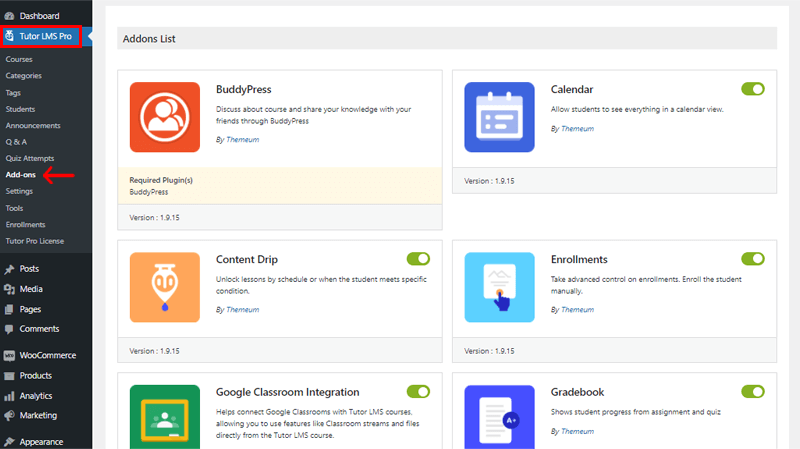Image resolution: width=800 pixels, height=449 pixels.
Task: Click the Tutor LMS Pro owl icon
Action: tap(9, 36)
